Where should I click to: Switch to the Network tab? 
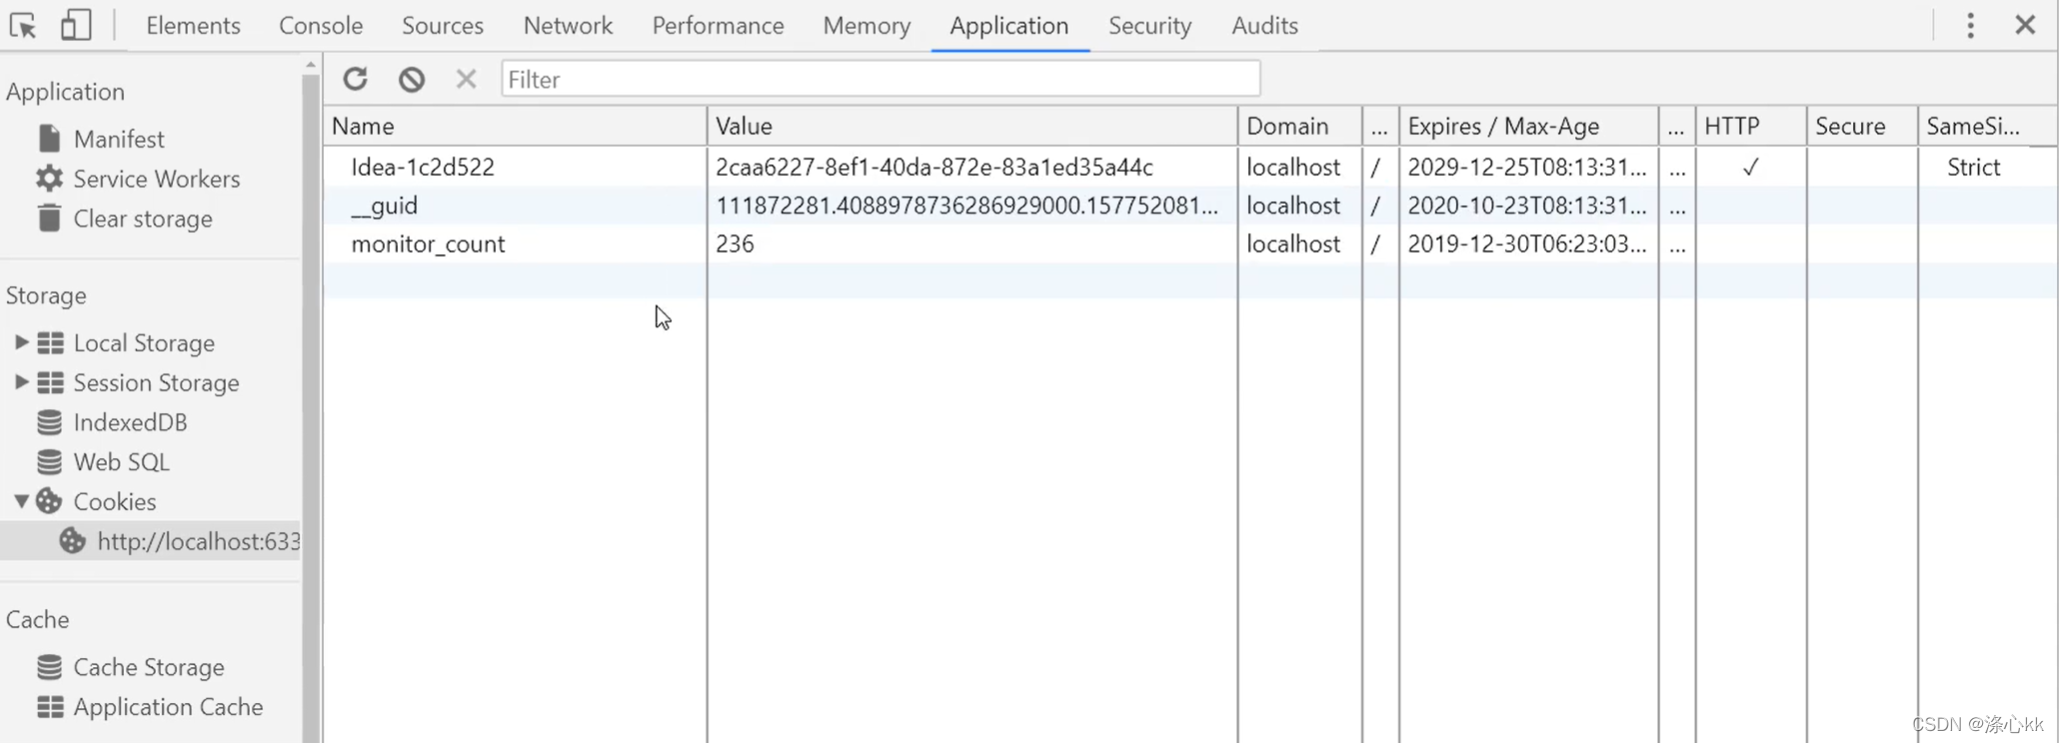click(x=567, y=25)
